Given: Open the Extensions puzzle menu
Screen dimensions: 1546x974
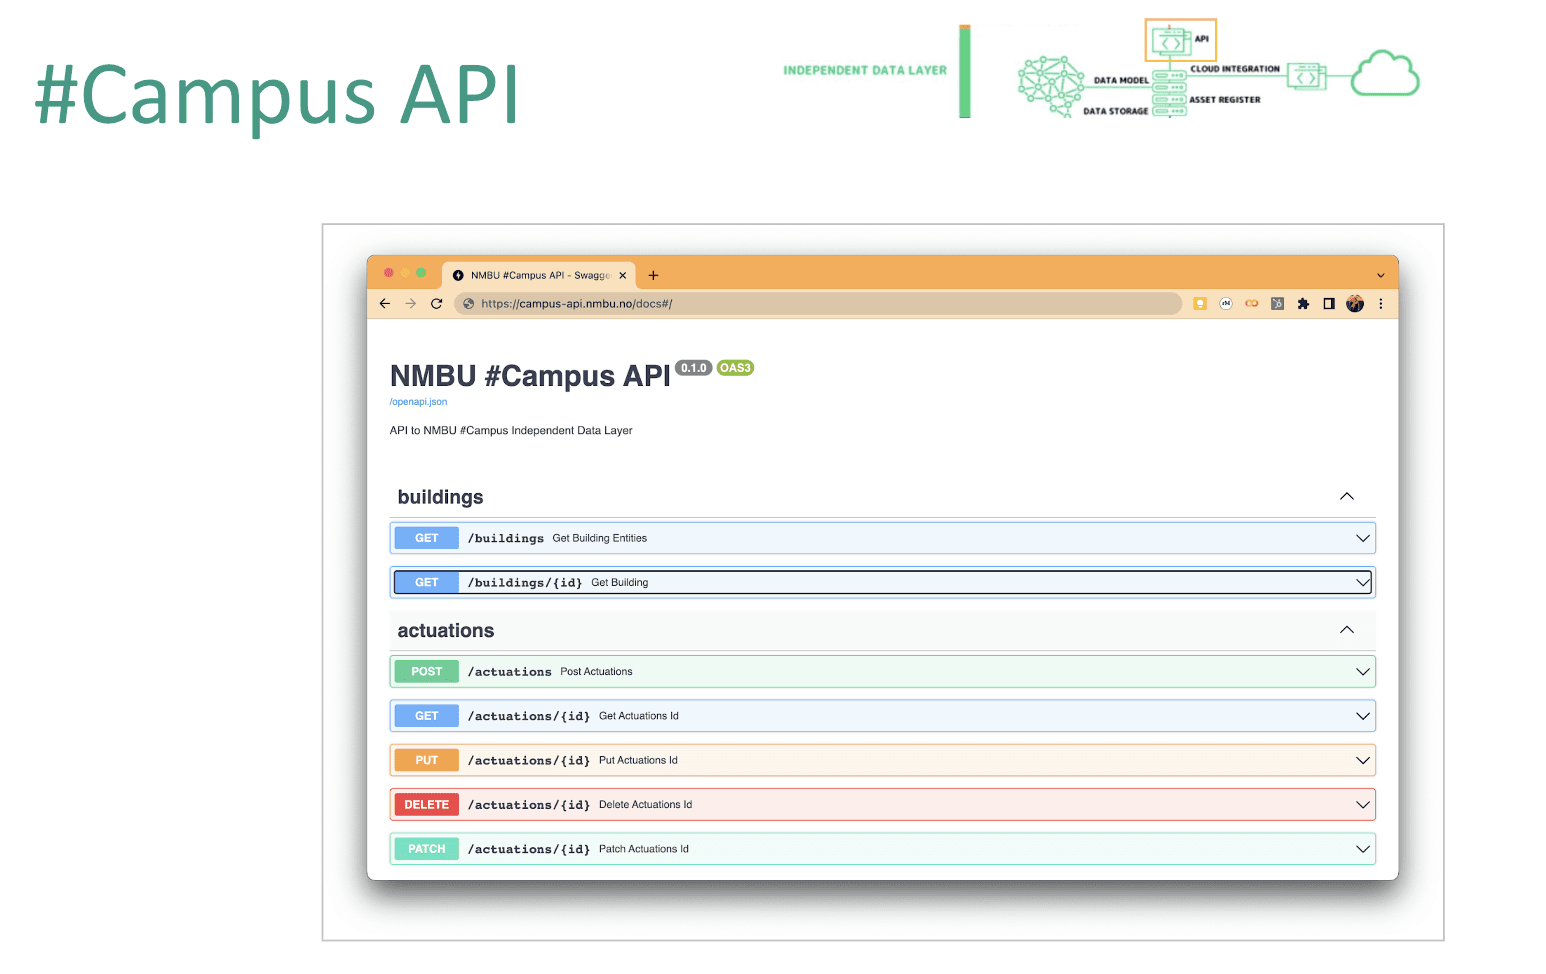Looking at the screenshot, I should tap(1303, 304).
